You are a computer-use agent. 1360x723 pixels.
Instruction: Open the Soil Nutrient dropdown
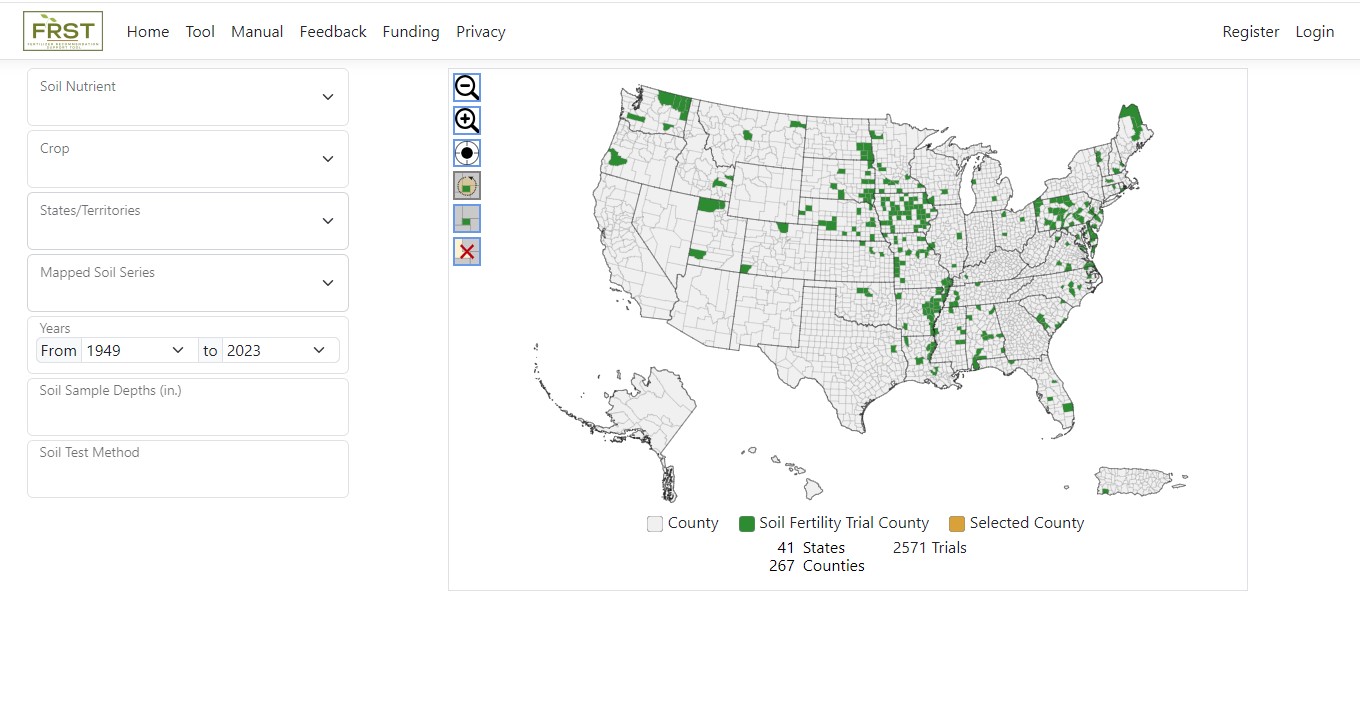[x=187, y=96]
